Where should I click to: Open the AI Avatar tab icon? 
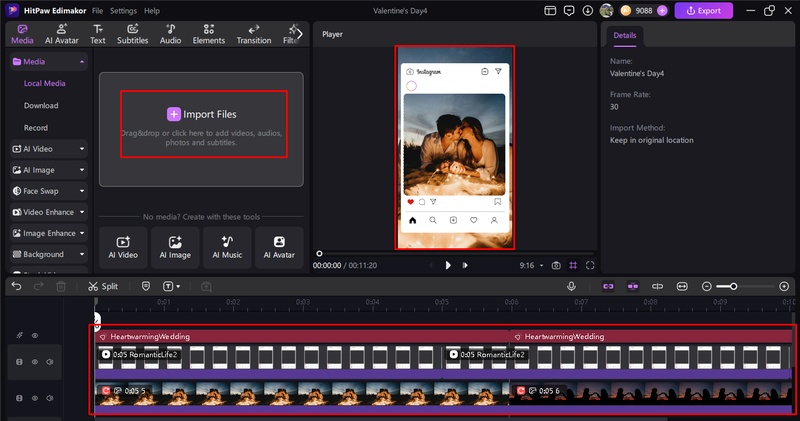tap(62, 29)
